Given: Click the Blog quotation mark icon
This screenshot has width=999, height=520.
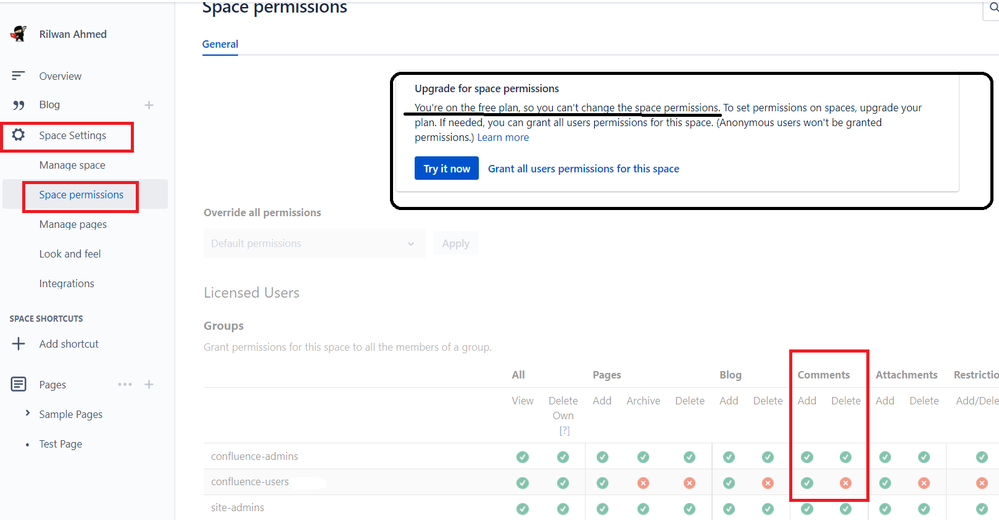Looking at the screenshot, I should click(18, 105).
